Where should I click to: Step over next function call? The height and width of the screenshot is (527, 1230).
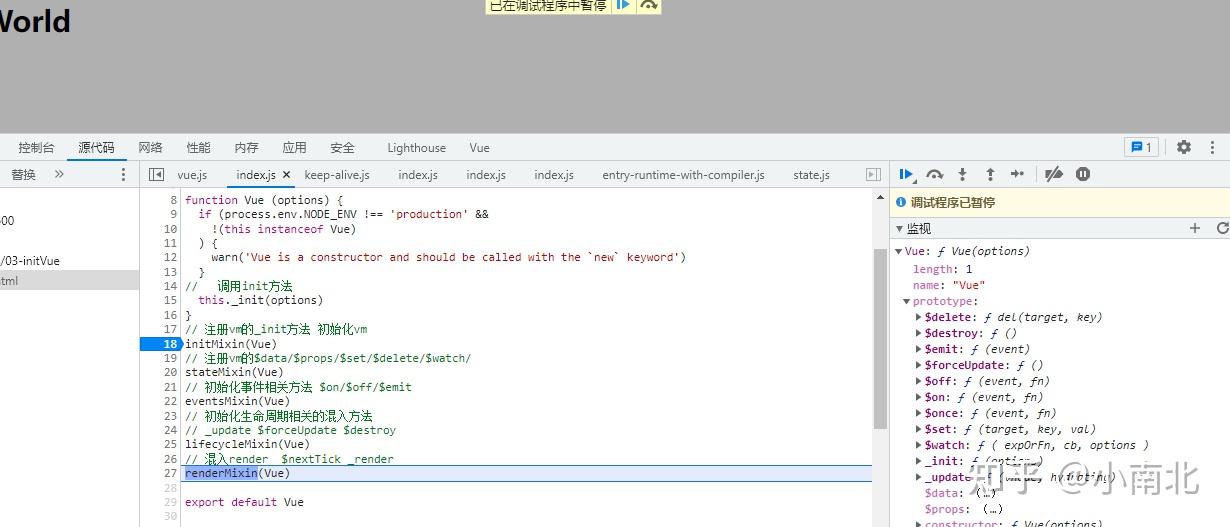pyautogui.click(x=934, y=174)
